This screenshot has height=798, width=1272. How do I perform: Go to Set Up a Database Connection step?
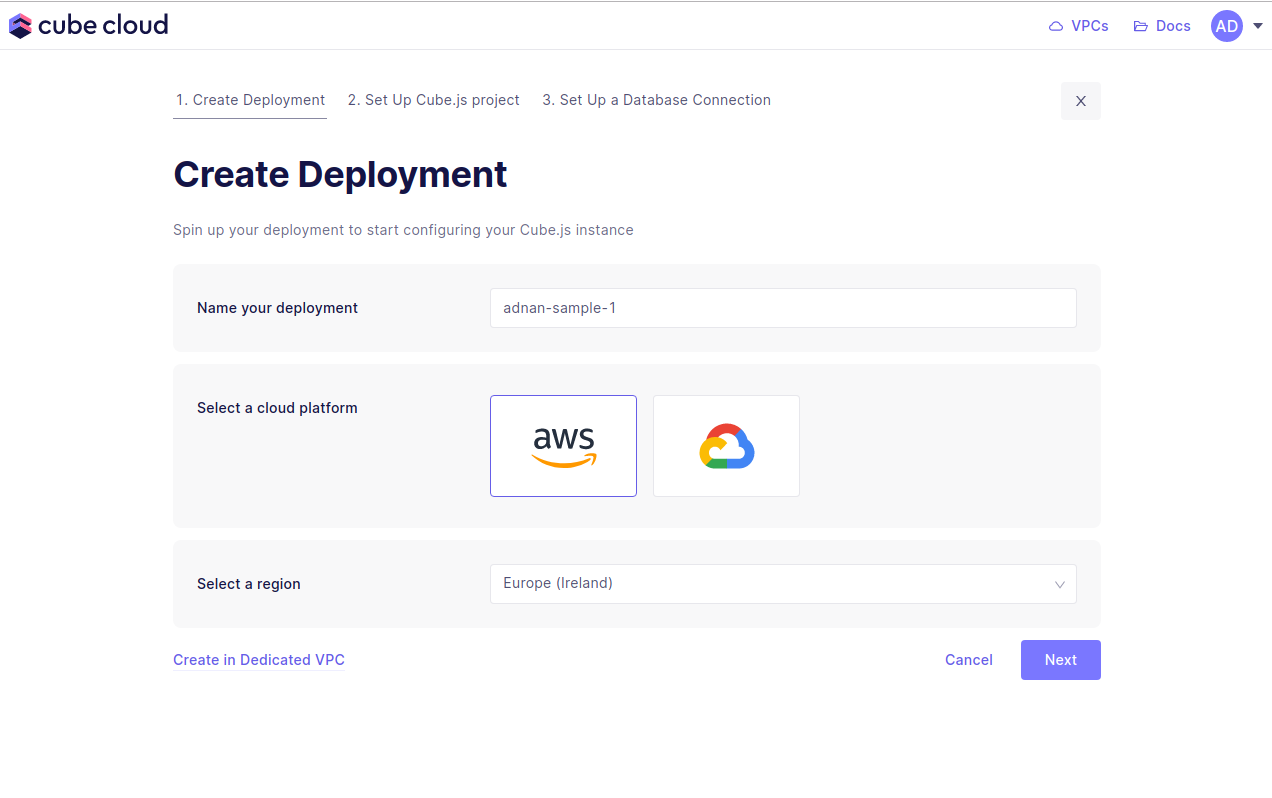(x=656, y=100)
